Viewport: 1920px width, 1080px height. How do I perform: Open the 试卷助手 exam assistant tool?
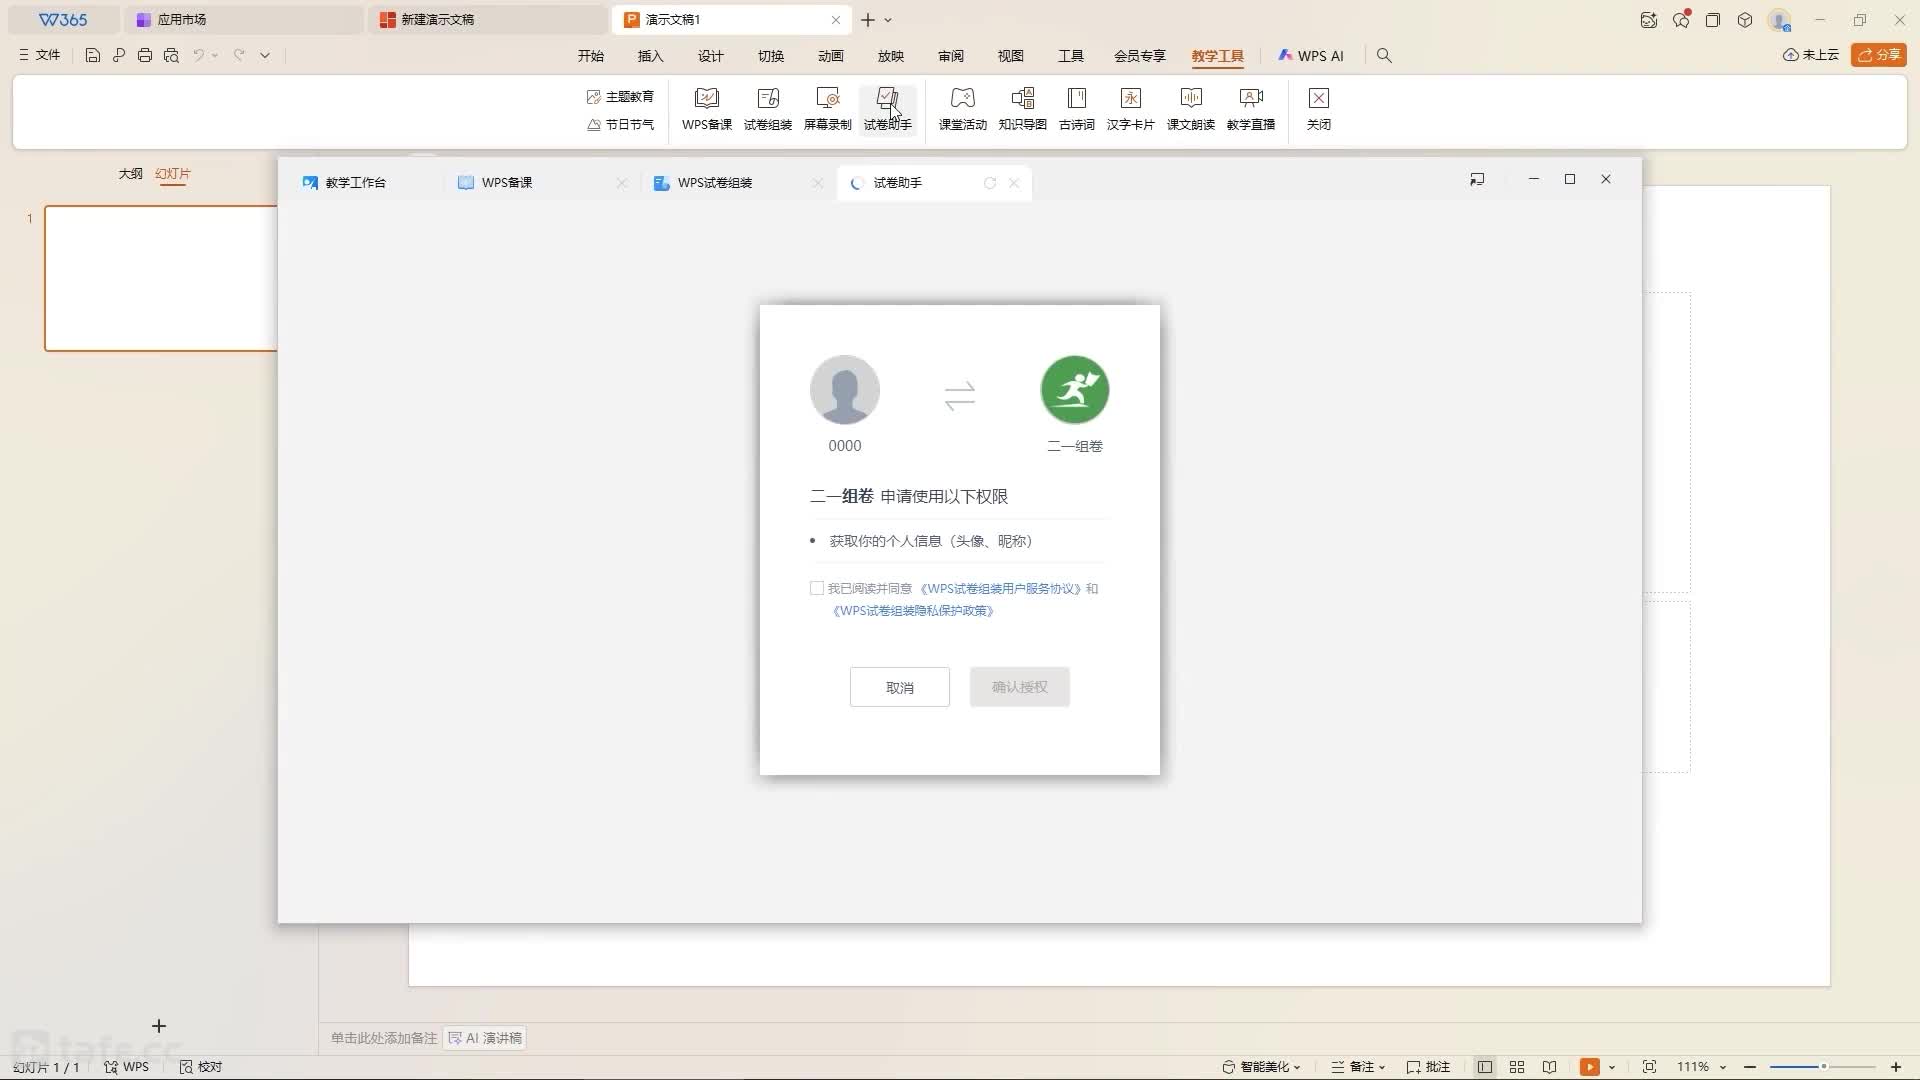pos(888,108)
